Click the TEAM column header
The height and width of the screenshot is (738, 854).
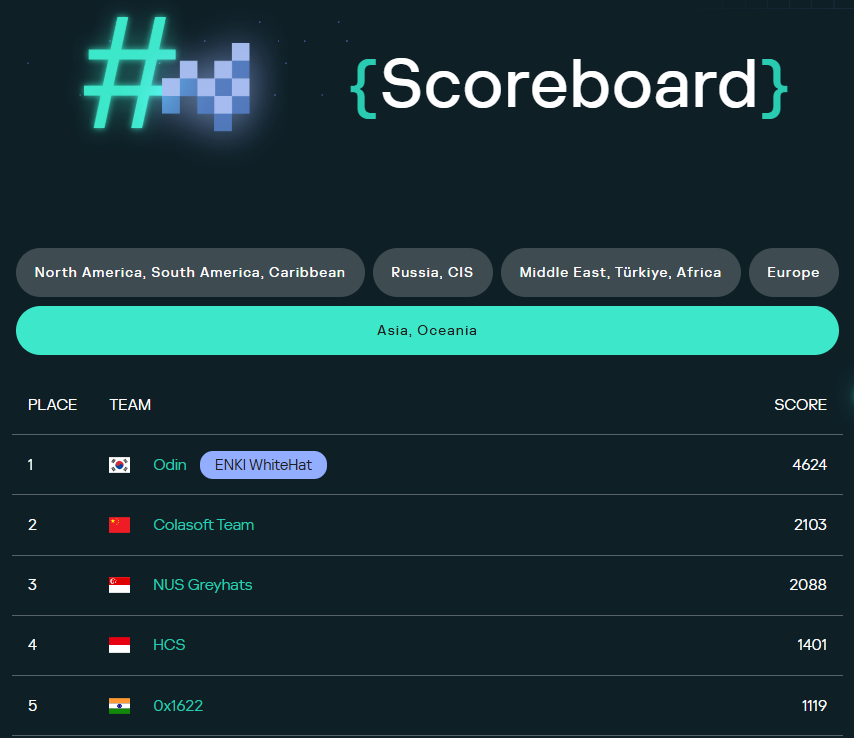pyautogui.click(x=130, y=405)
